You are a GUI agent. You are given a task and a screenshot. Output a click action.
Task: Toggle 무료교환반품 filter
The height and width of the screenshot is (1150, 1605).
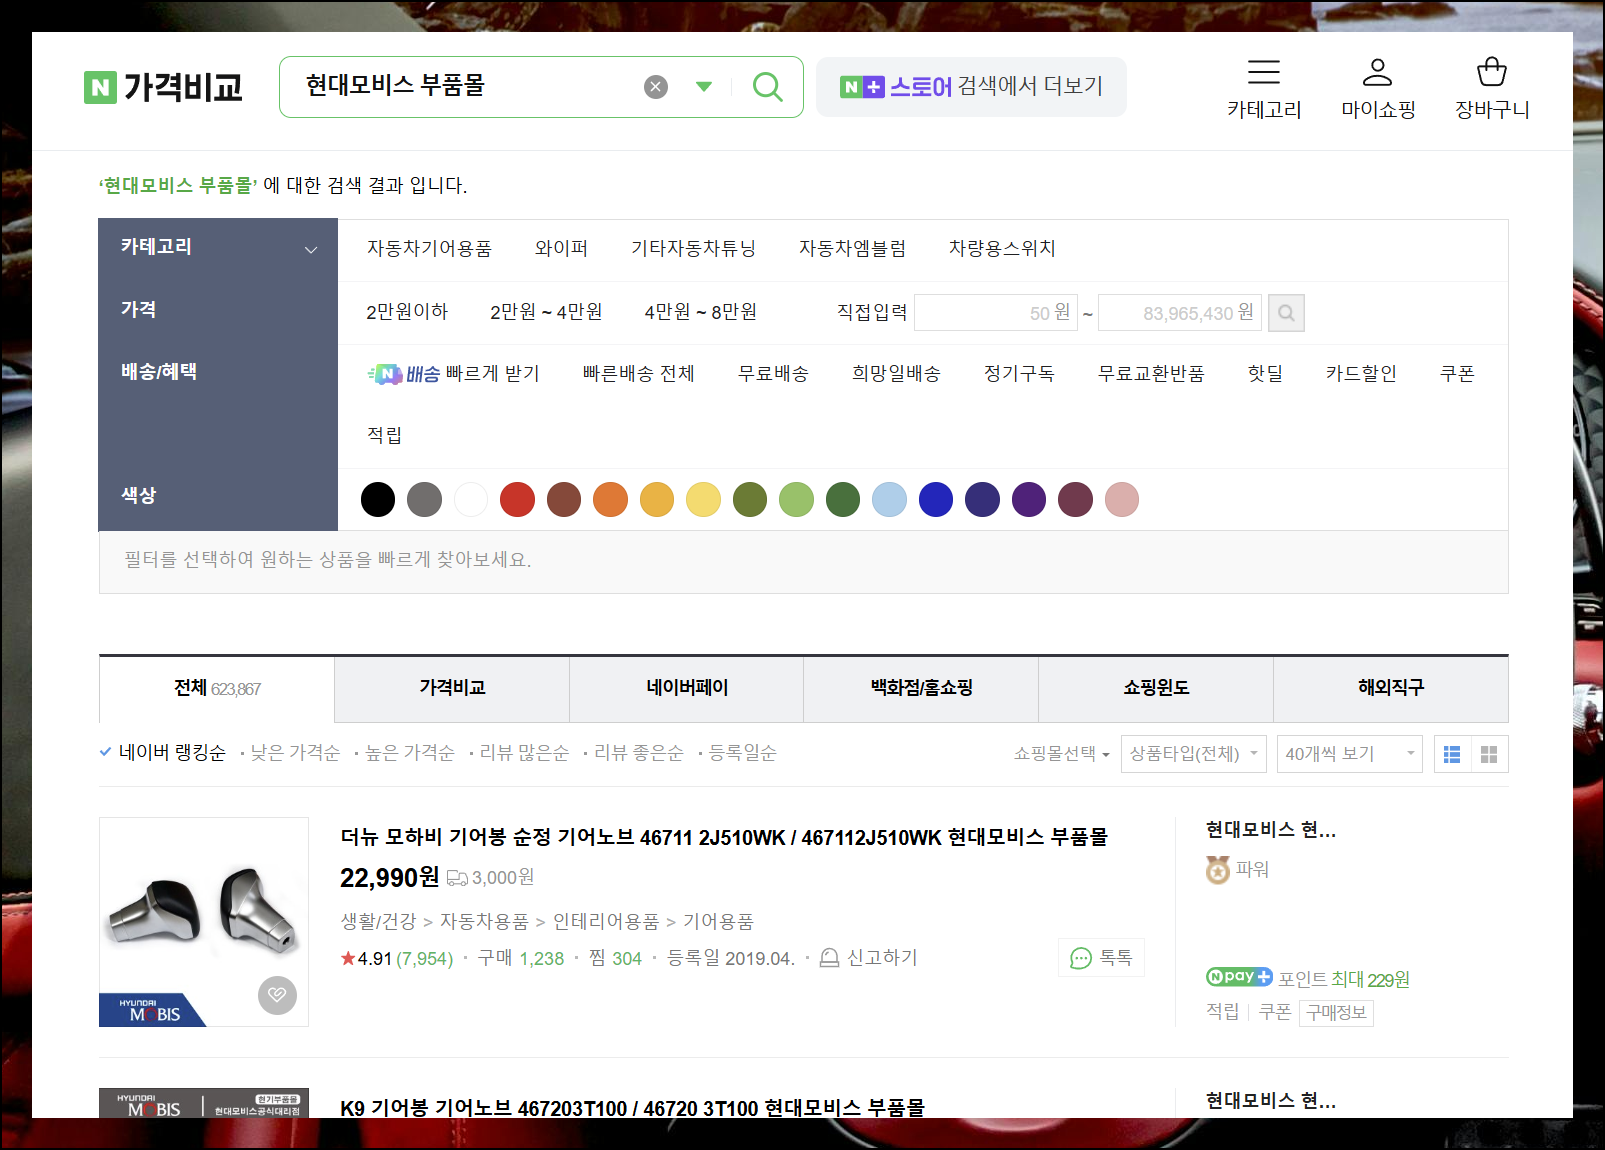1151,374
